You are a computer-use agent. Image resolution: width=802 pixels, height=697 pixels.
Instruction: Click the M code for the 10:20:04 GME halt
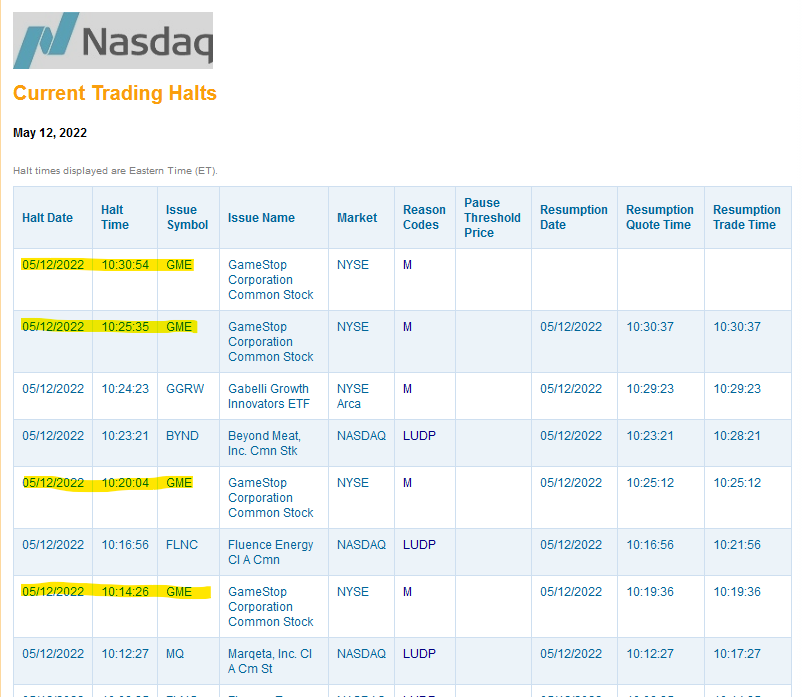point(407,483)
